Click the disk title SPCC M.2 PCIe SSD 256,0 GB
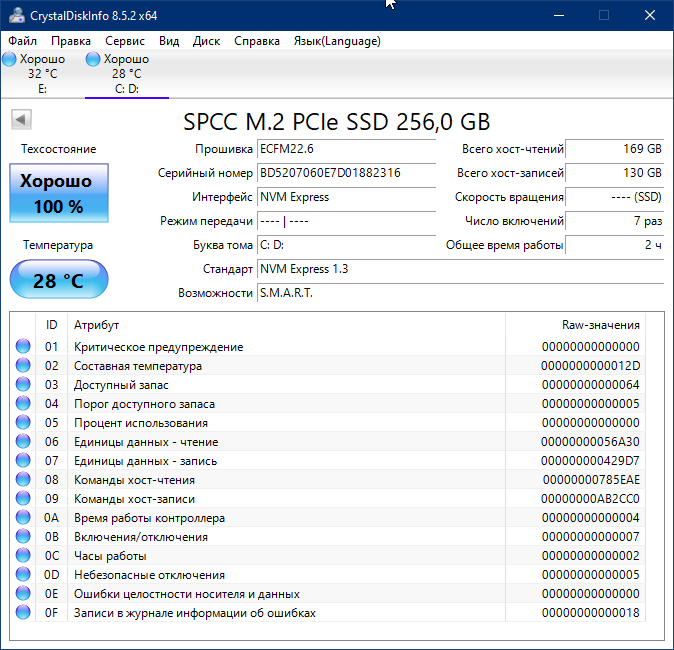674x650 pixels. pos(337,122)
